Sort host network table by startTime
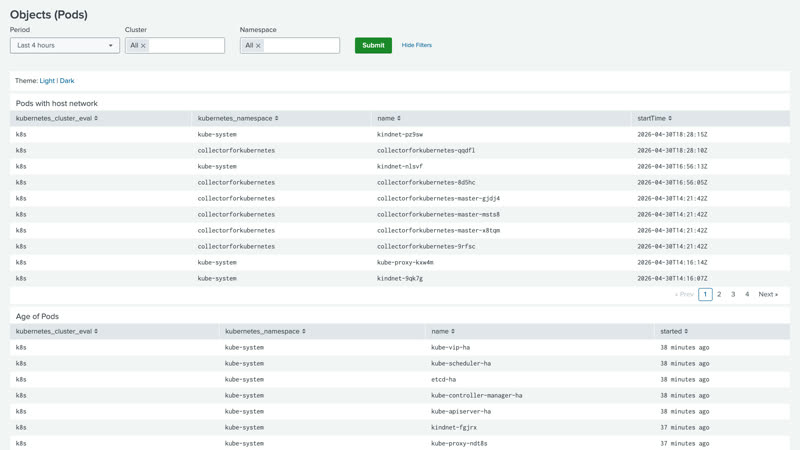 pyautogui.click(x=655, y=118)
